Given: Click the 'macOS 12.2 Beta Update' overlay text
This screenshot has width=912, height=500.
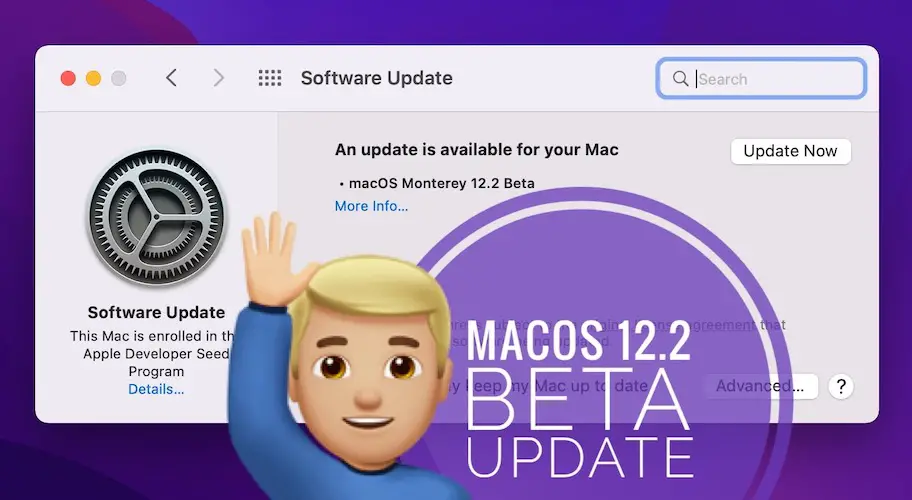Looking at the screenshot, I should [579, 399].
